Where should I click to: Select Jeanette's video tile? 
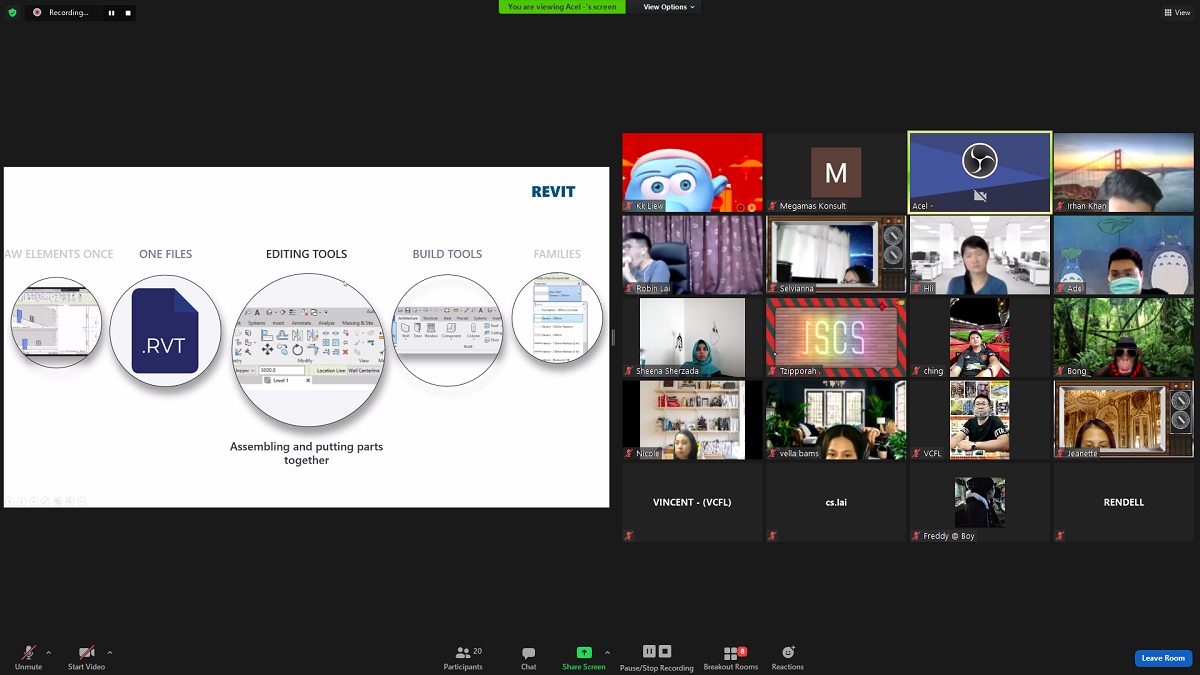click(x=1123, y=420)
